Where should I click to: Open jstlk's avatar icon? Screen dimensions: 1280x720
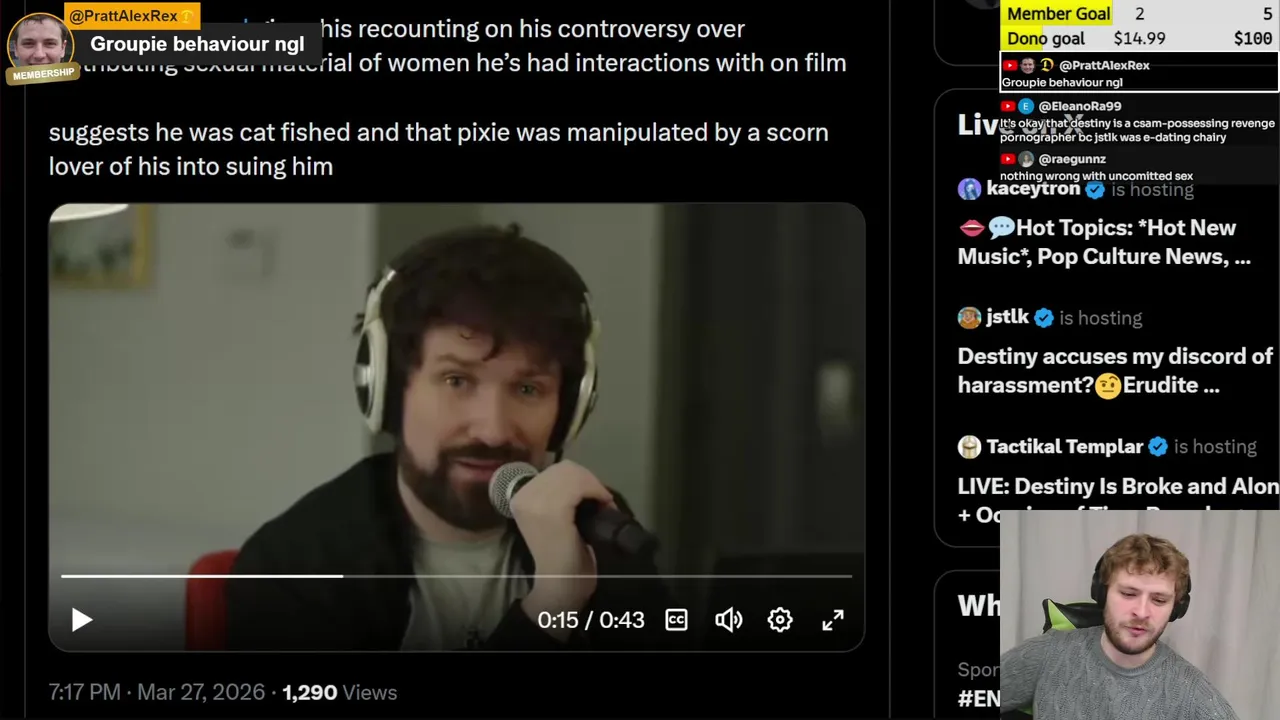[969, 318]
